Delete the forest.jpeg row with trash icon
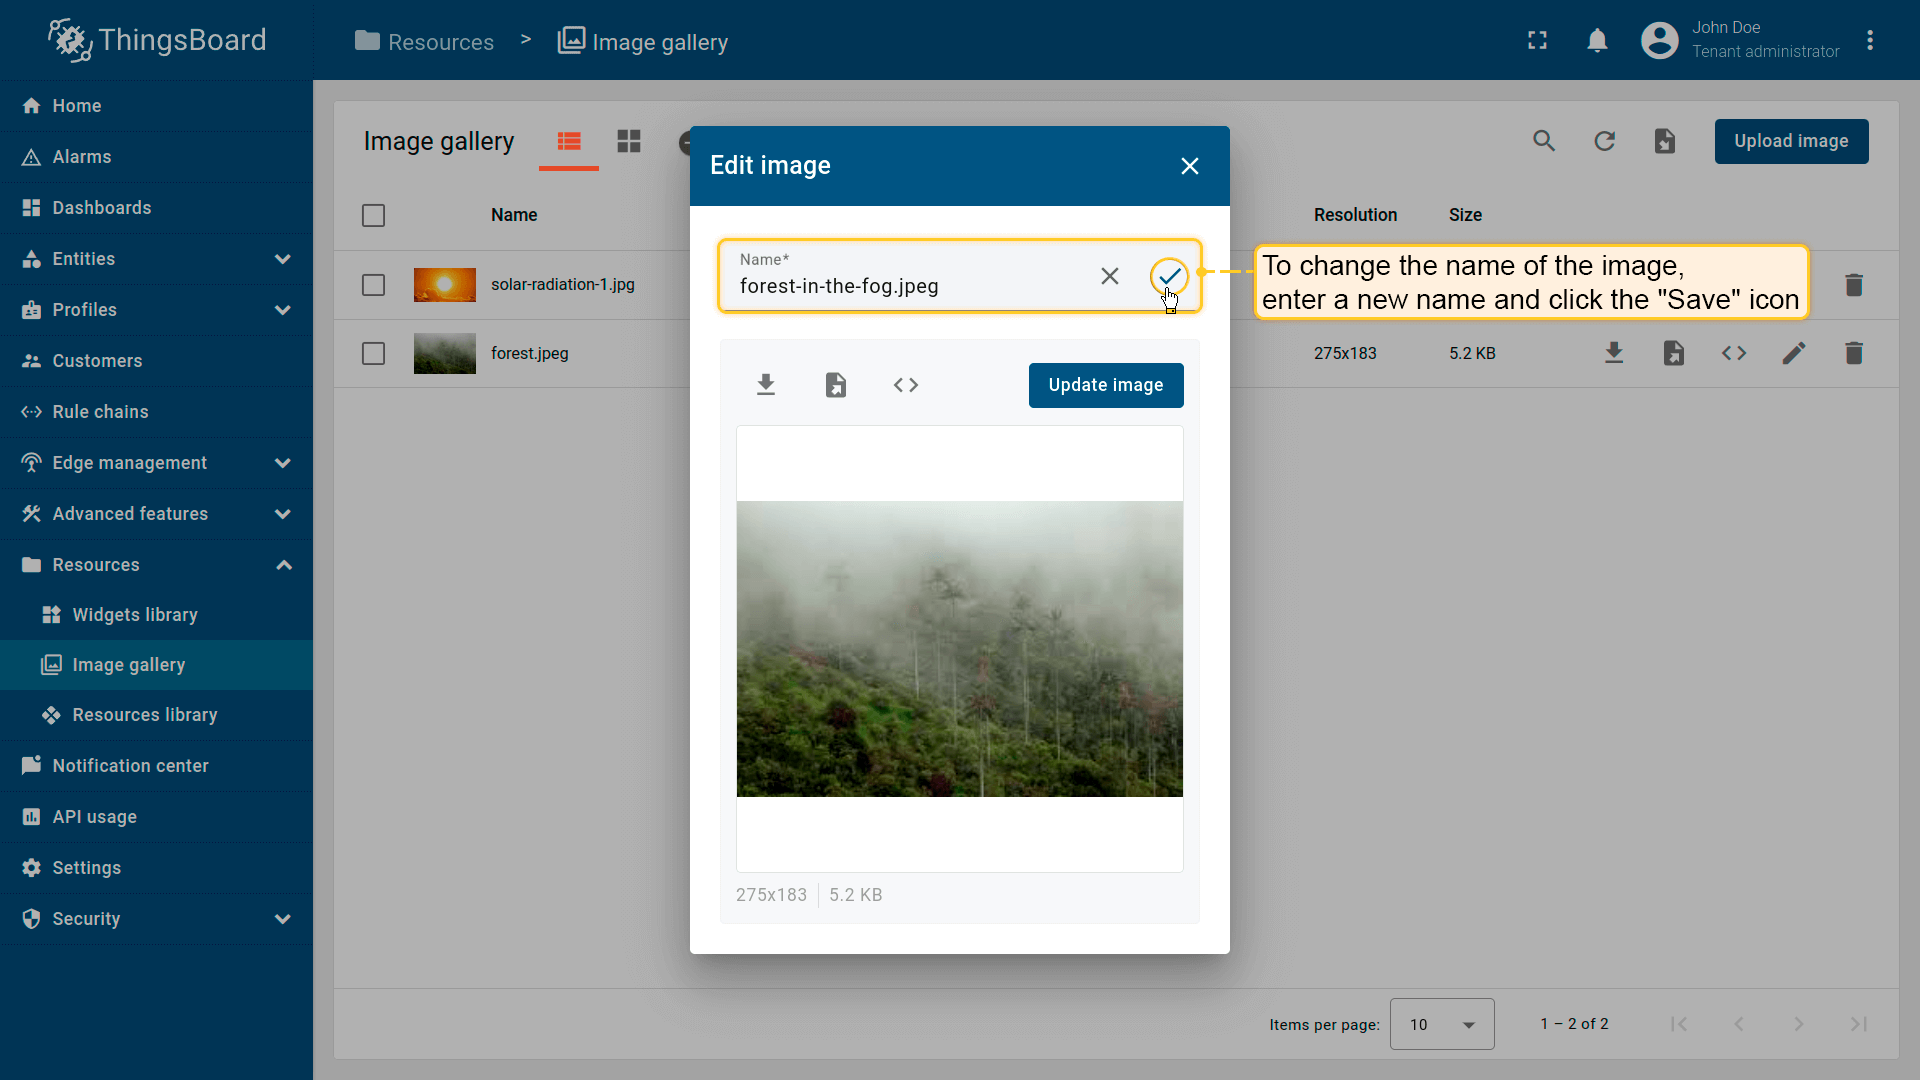The width and height of the screenshot is (1920, 1080). click(1853, 353)
